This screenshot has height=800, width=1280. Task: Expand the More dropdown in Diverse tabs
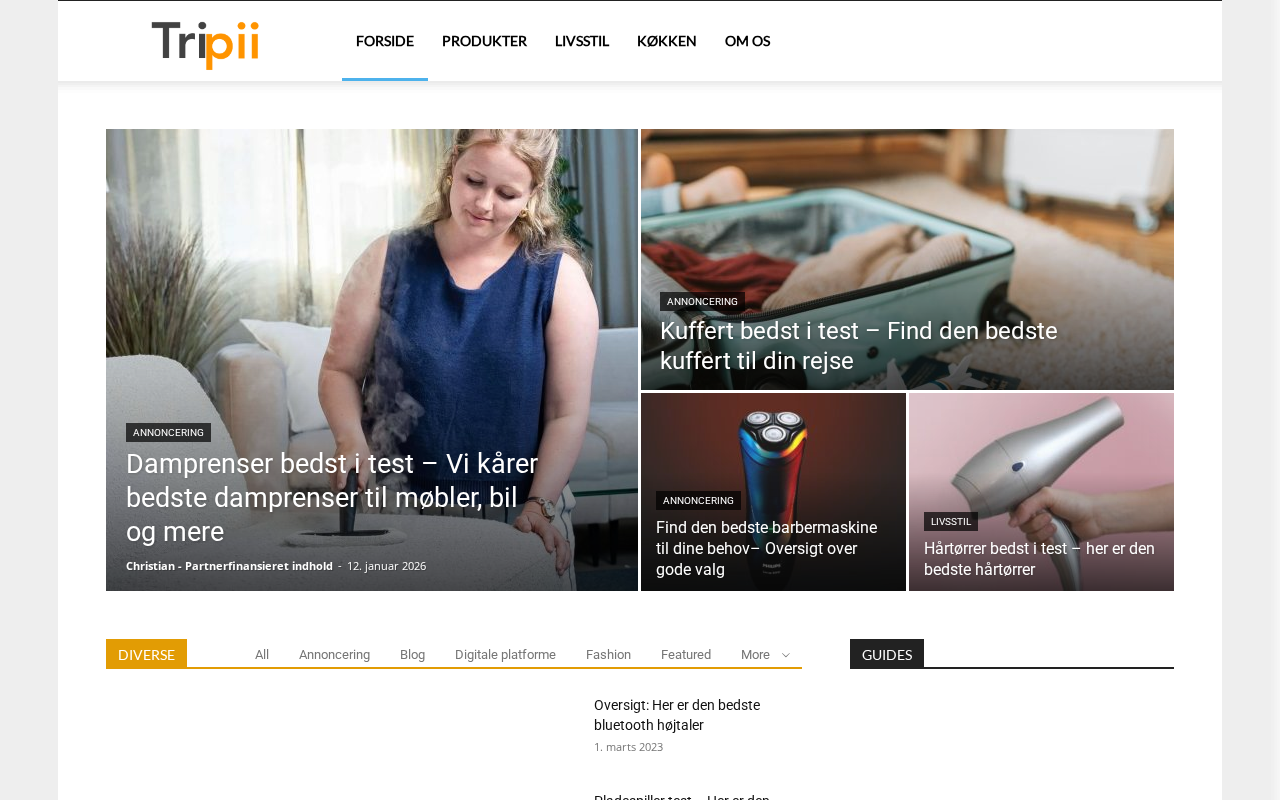765,655
